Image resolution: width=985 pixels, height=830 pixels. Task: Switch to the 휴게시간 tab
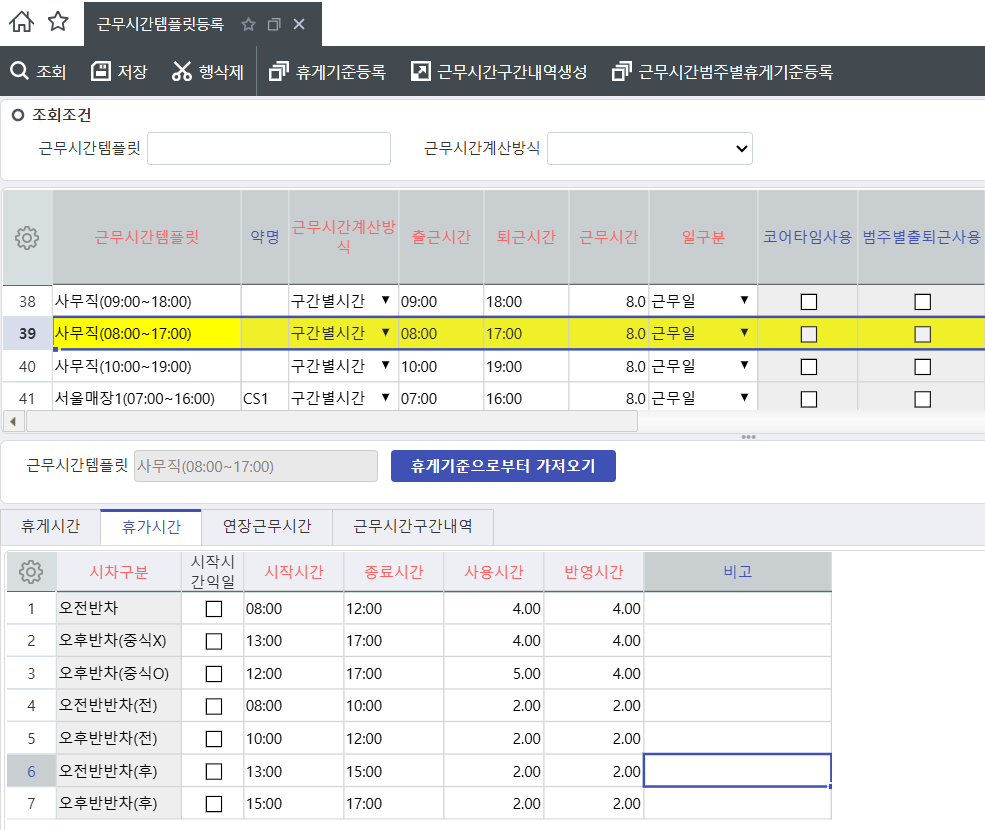51,525
